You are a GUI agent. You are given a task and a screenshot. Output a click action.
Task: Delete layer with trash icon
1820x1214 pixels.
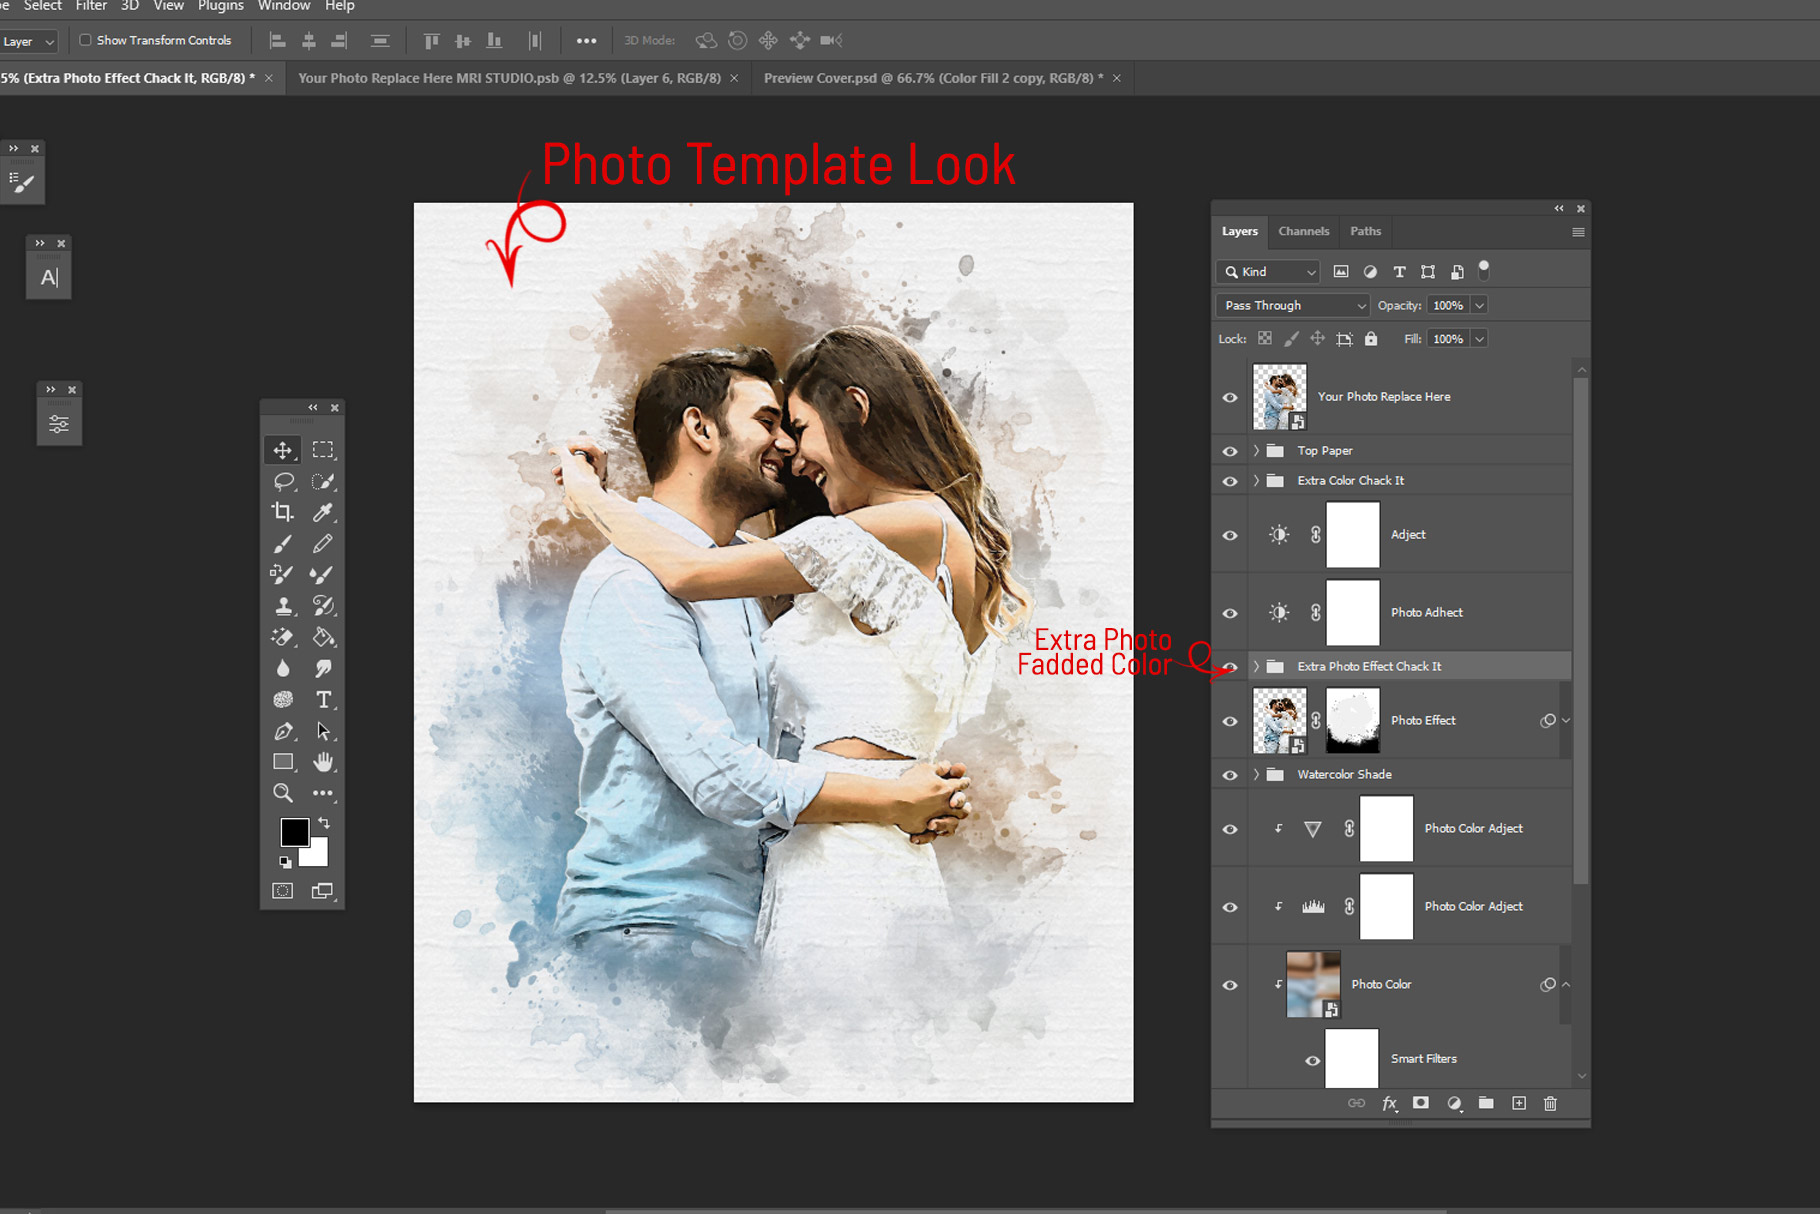(1550, 1103)
